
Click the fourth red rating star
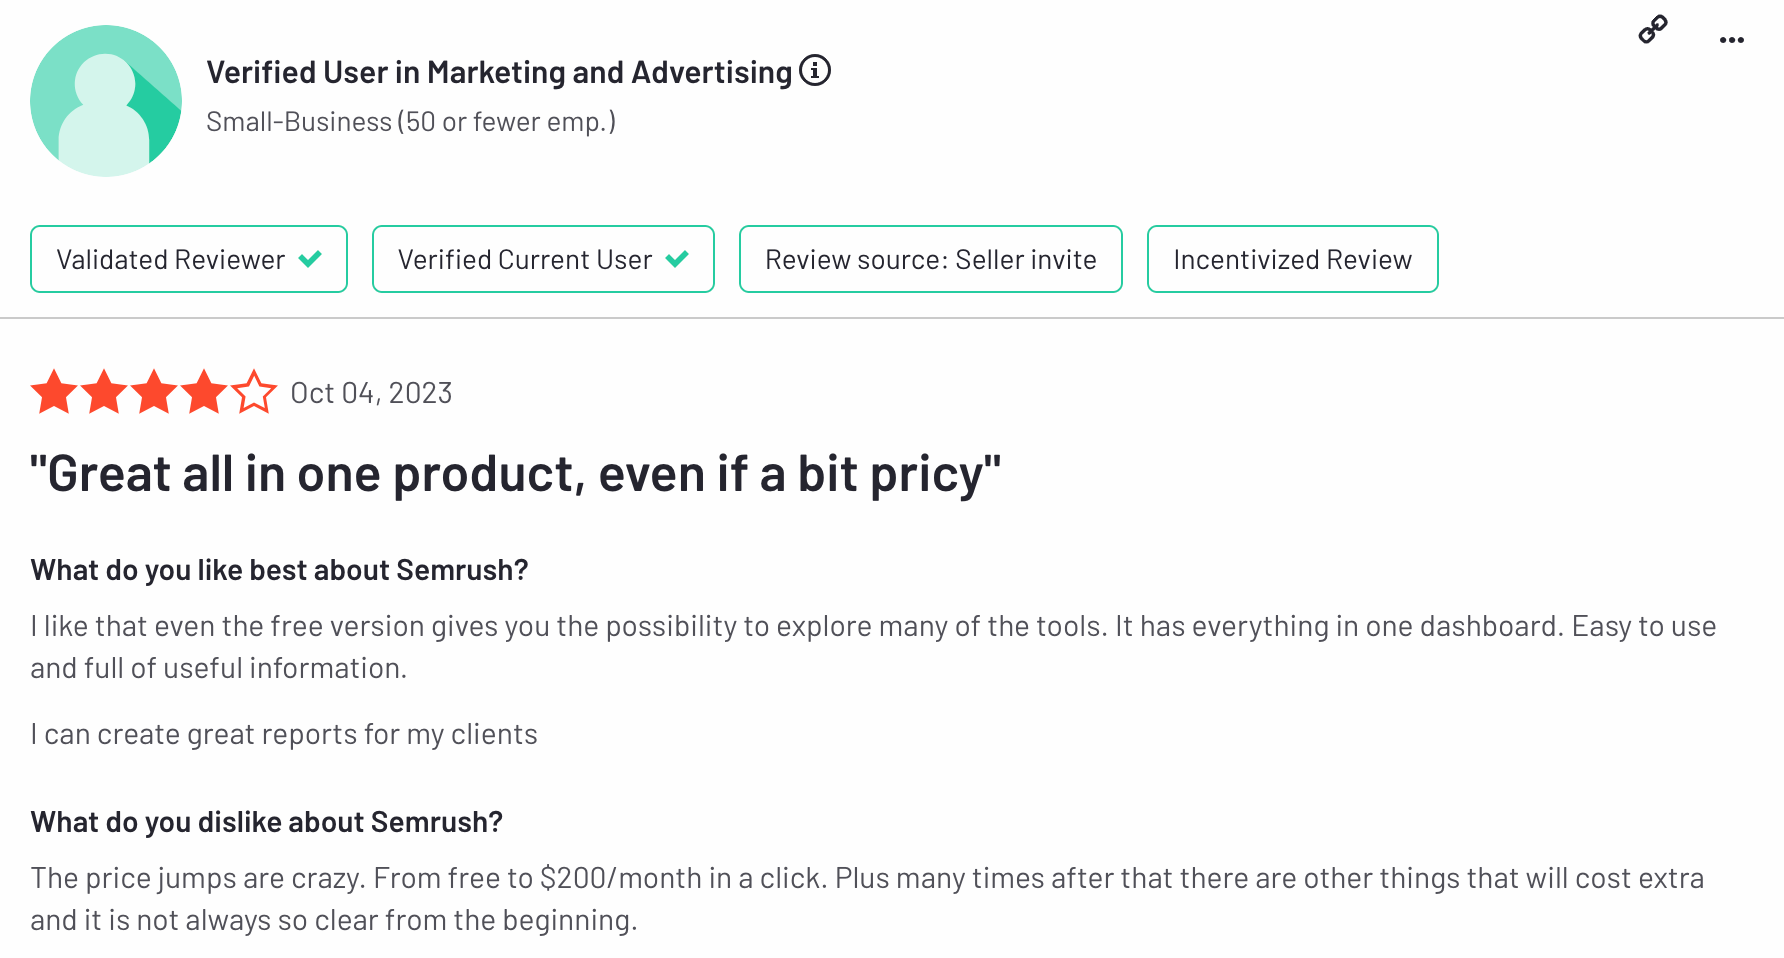[x=204, y=392]
